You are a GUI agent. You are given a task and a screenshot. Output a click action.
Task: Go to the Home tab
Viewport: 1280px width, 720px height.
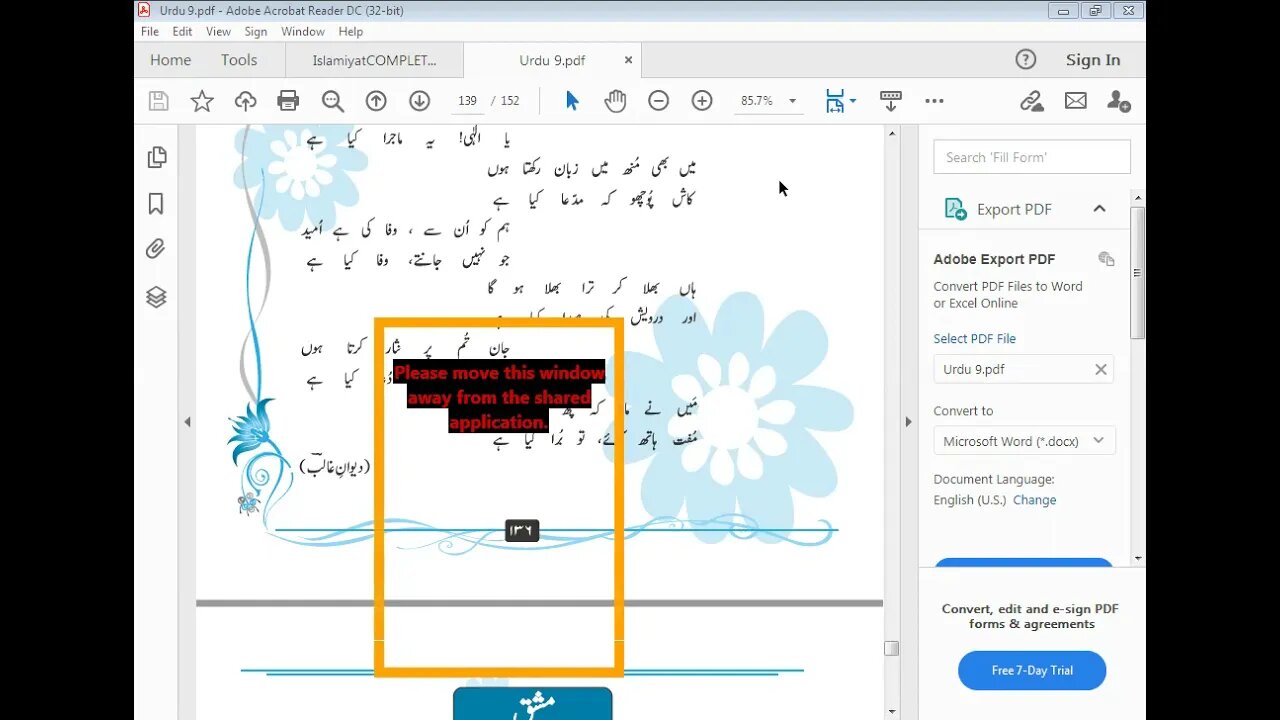pos(170,60)
